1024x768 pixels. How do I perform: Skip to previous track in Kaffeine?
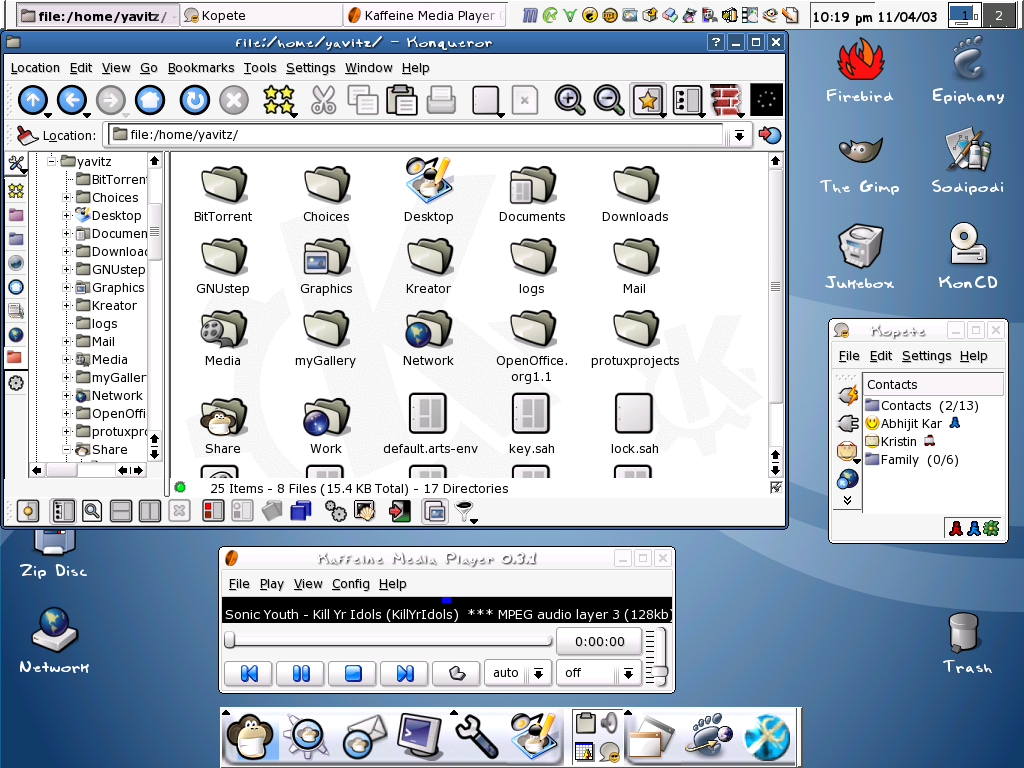(x=249, y=673)
